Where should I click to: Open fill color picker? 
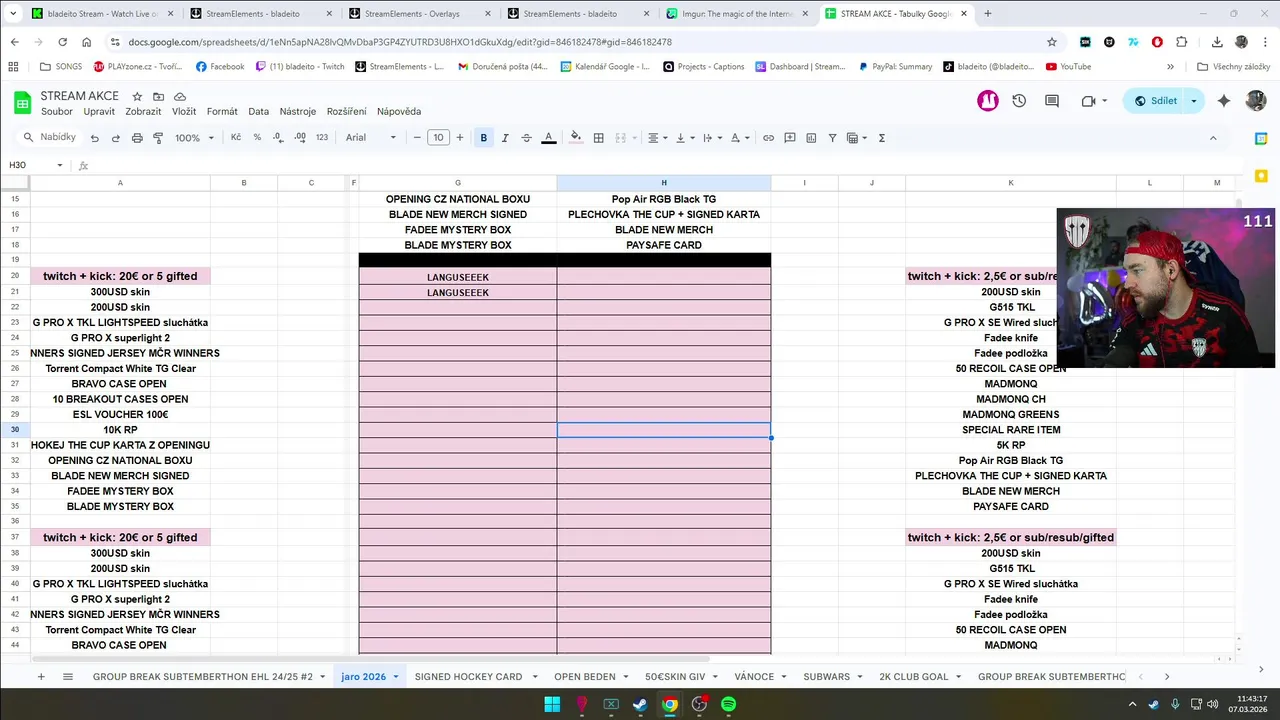tap(576, 138)
